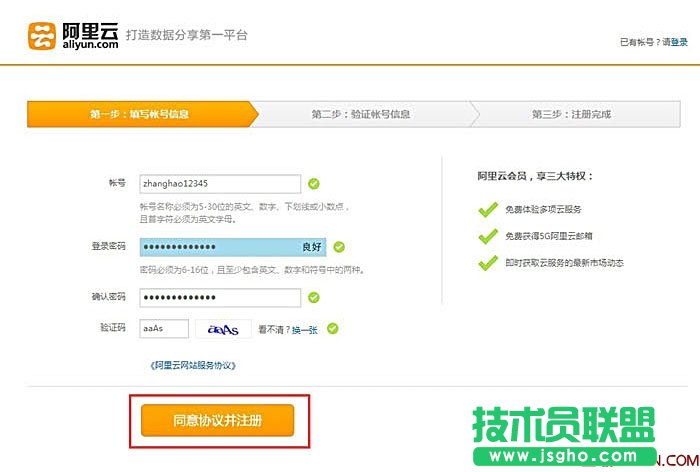Focus the 帐号 input with zhanghao12345

click(220, 184)
